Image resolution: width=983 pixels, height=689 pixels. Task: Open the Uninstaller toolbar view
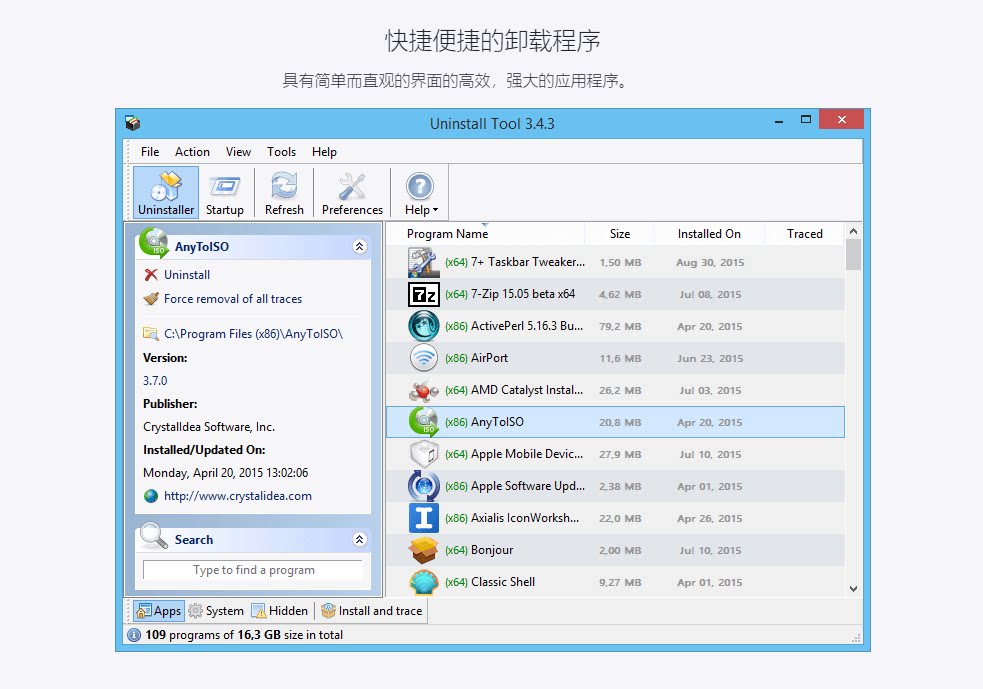166,192
